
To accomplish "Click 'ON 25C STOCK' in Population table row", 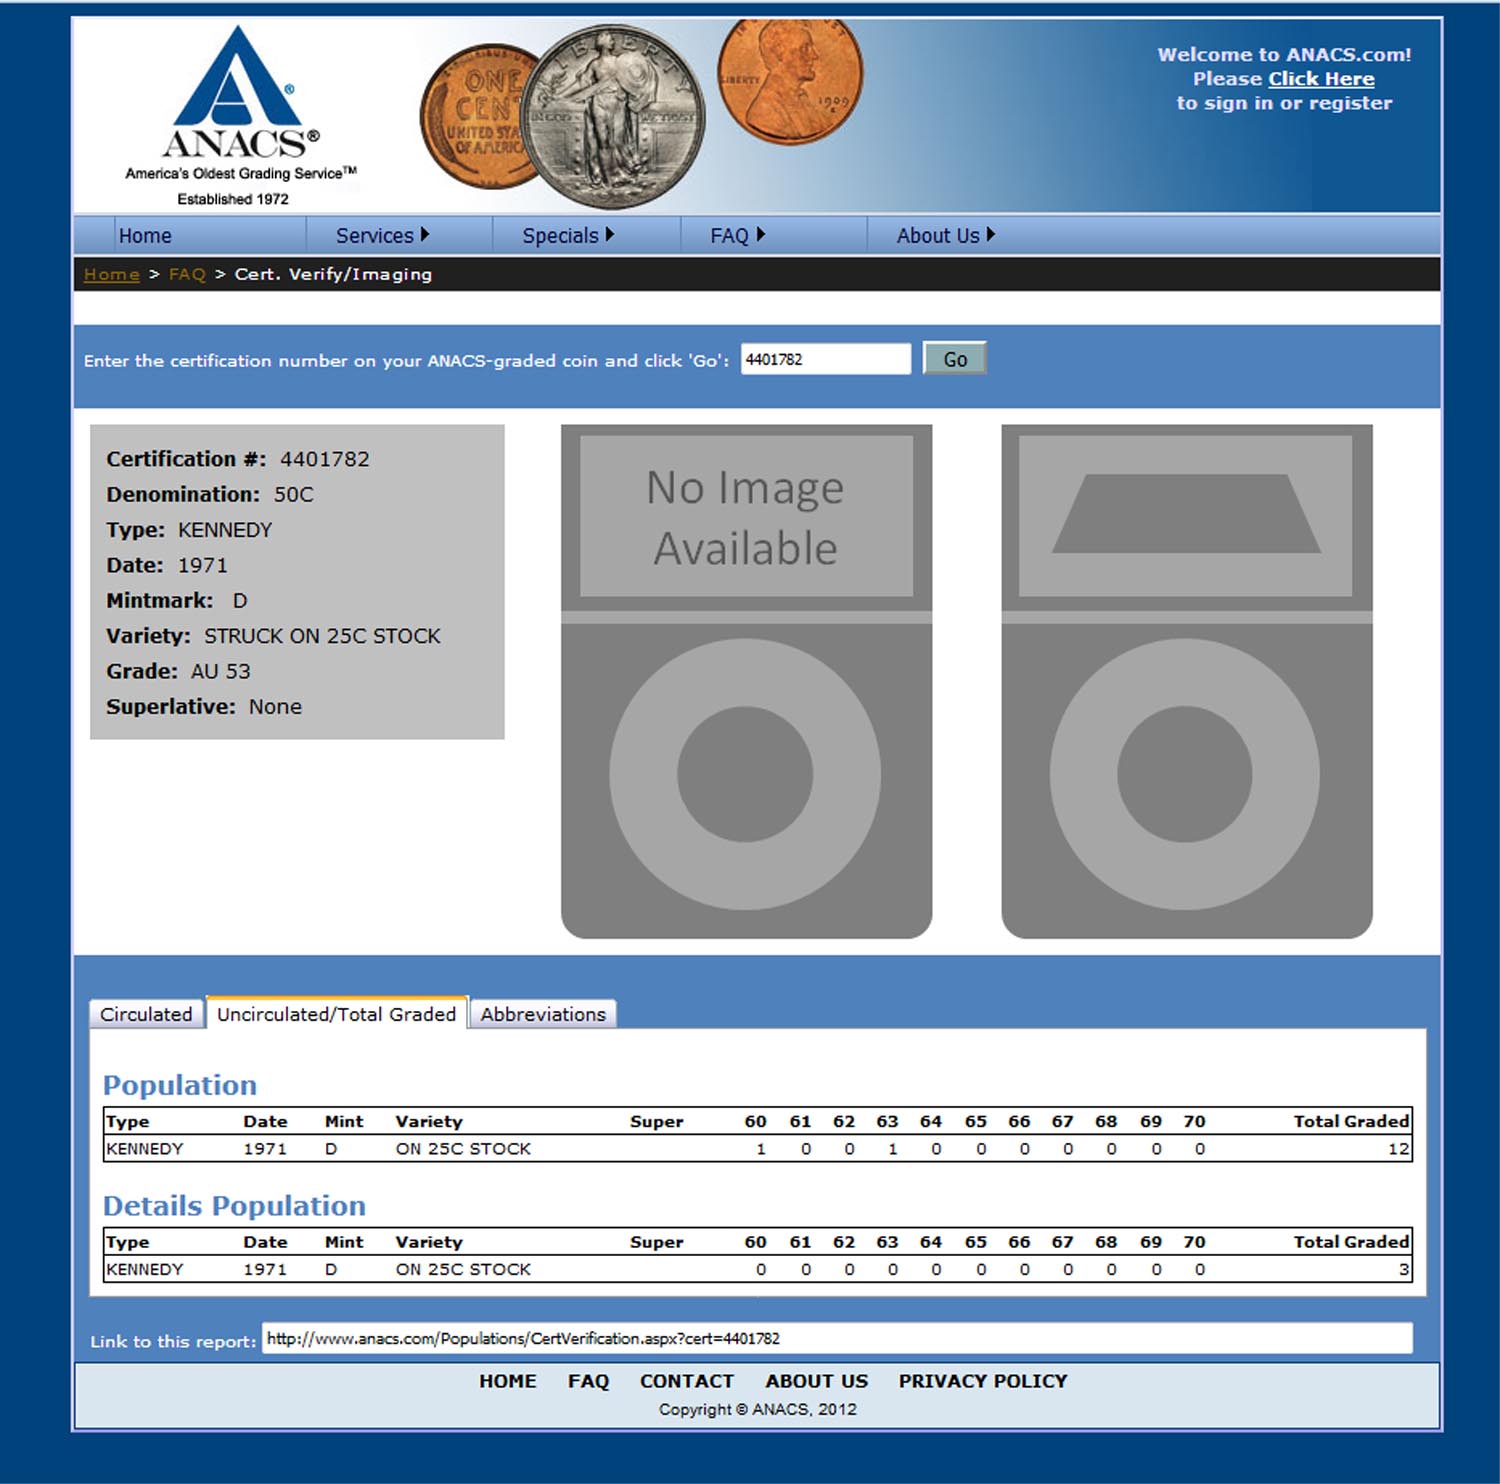I will [x=463, y=1149].
